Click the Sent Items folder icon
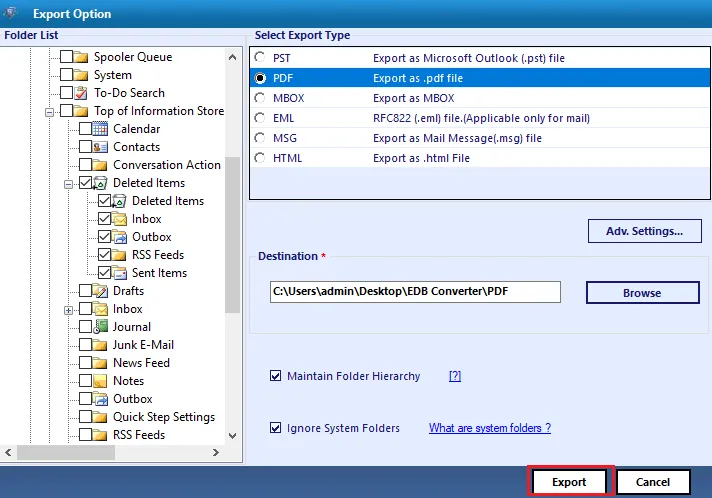The width and height of the screenshot is (712, 498). (119, 273)
